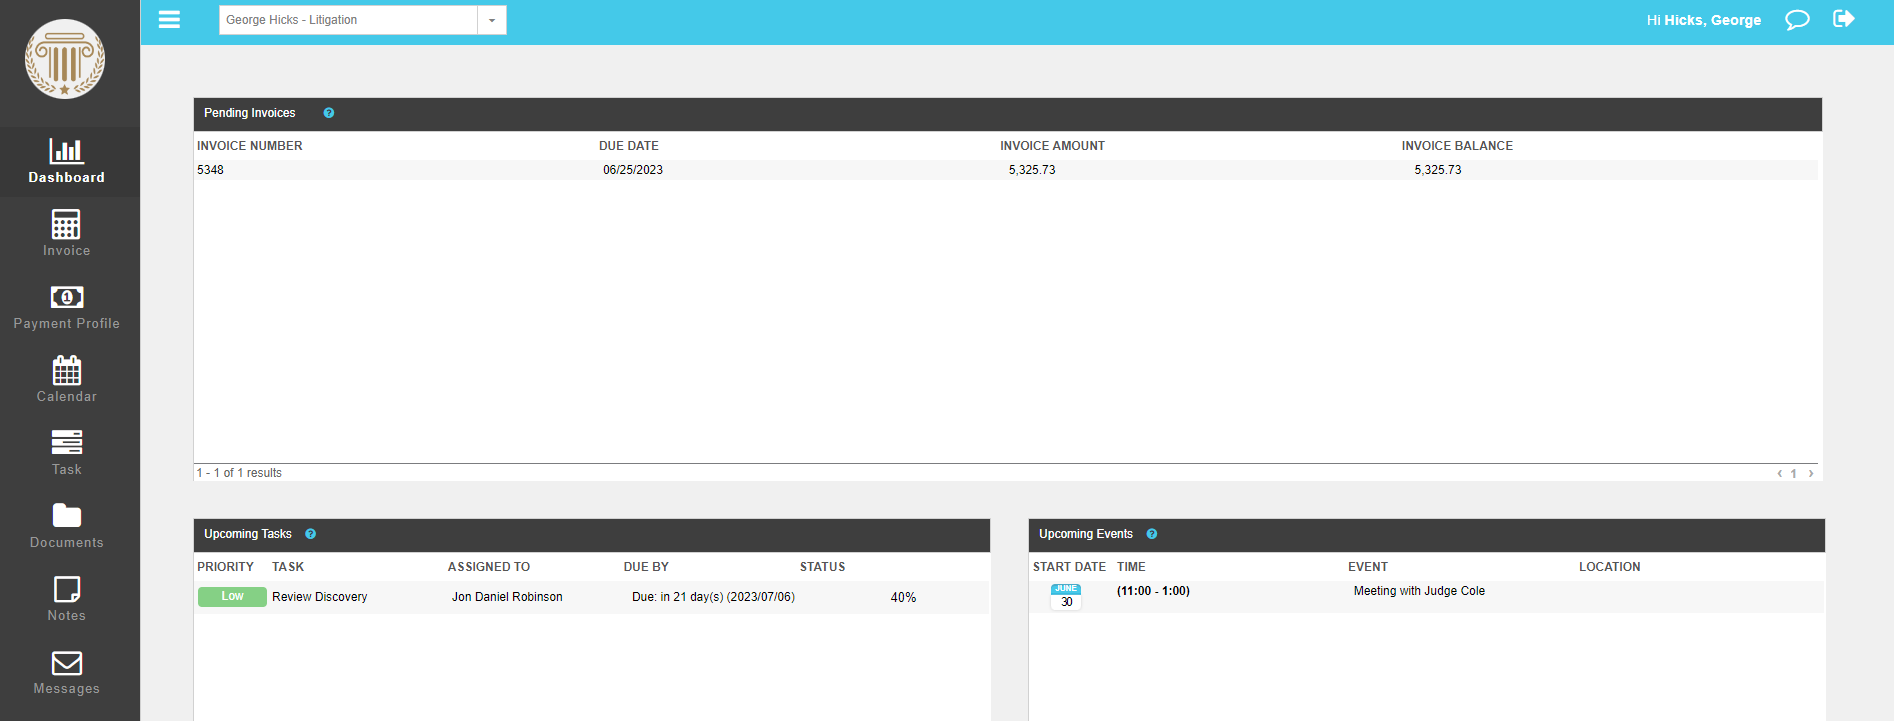Open invoice number 5348 row

pos(211,170)
